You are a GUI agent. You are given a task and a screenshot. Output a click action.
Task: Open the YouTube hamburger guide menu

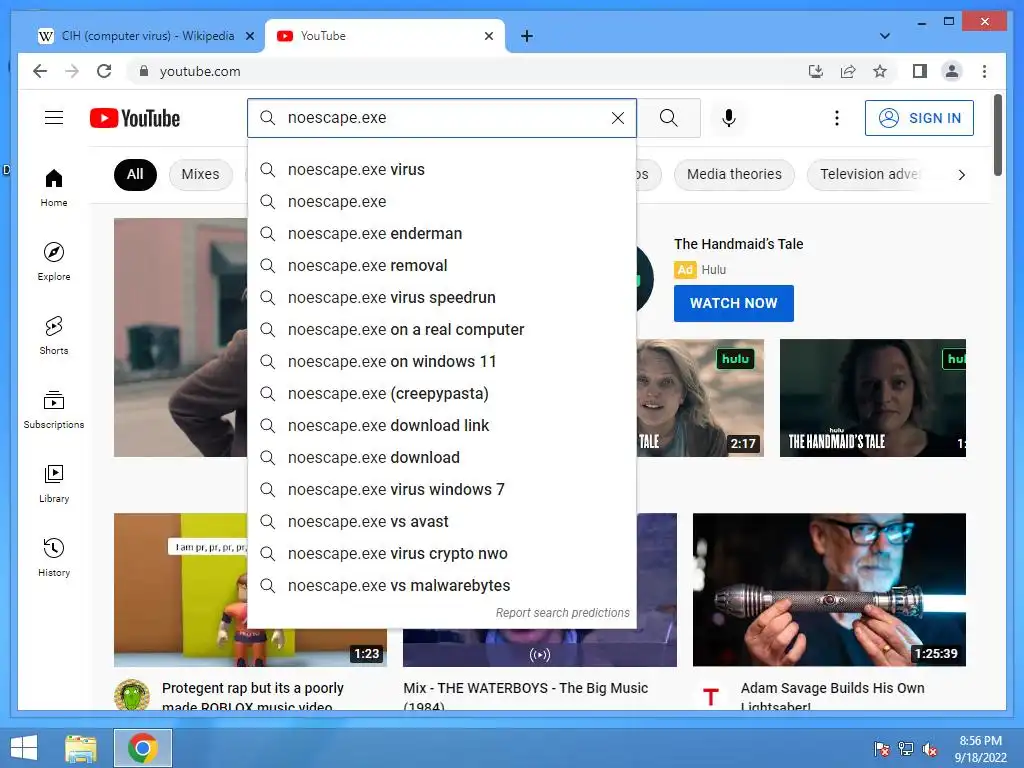point(54,118)
